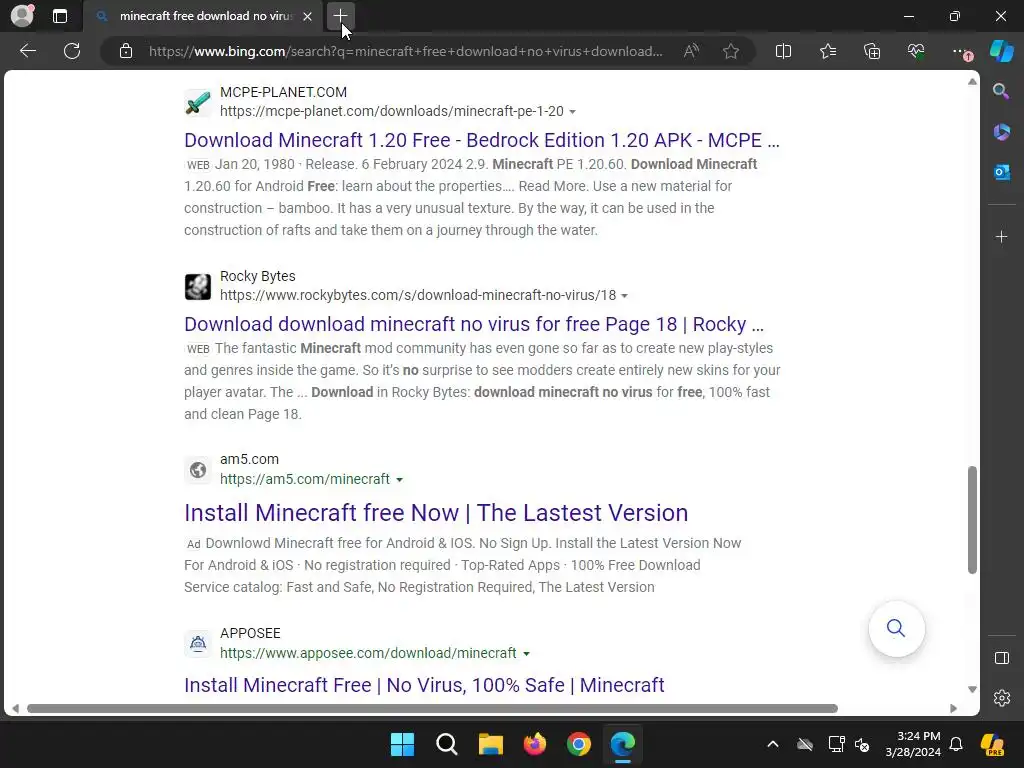Open Collections panel
Viewport: 1024px width, 768px height.
tap(872, 51)
